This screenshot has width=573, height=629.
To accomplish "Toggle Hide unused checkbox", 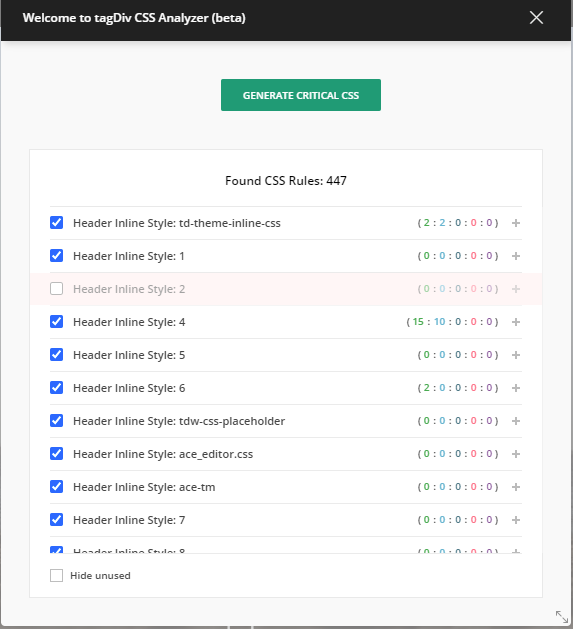I will point(57,575).
